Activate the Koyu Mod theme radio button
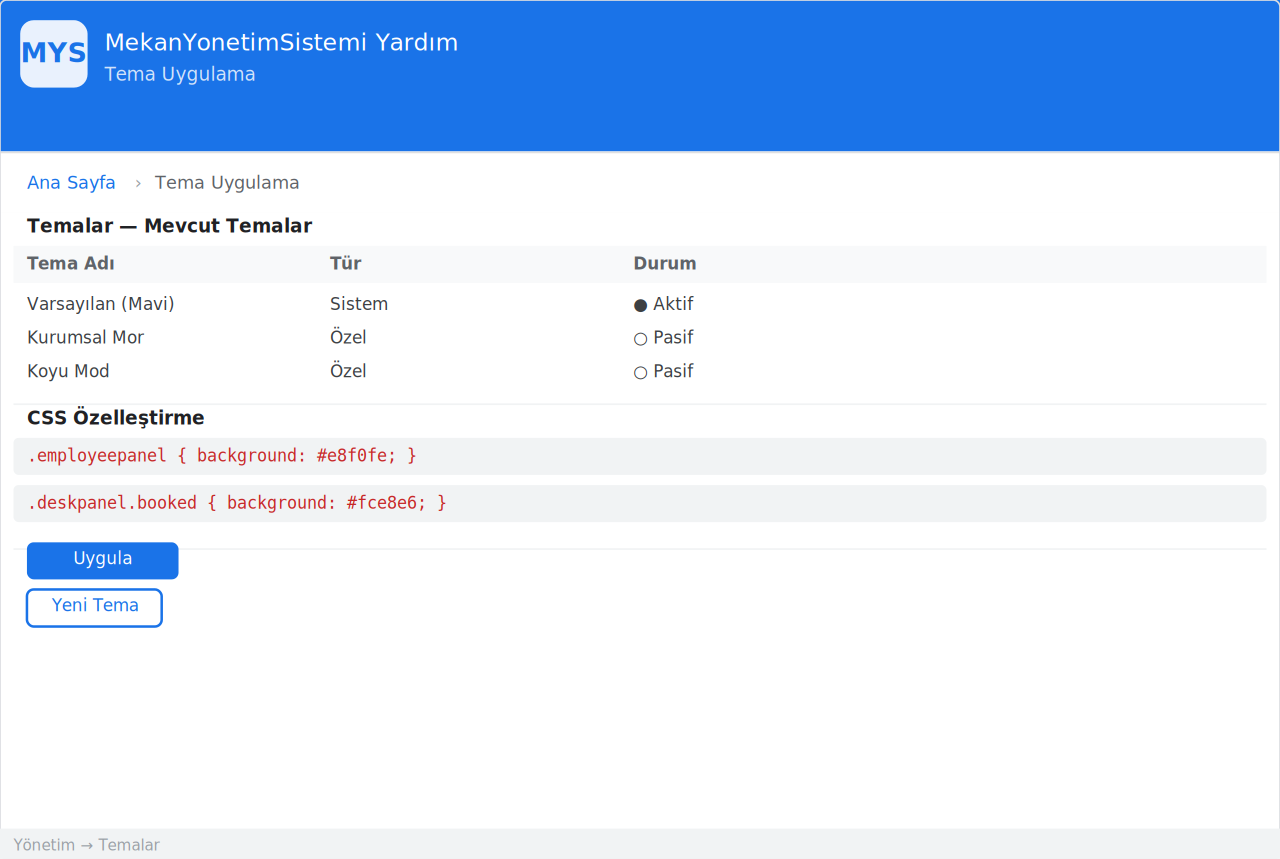 pyautogui.click(x=641, y=373)
